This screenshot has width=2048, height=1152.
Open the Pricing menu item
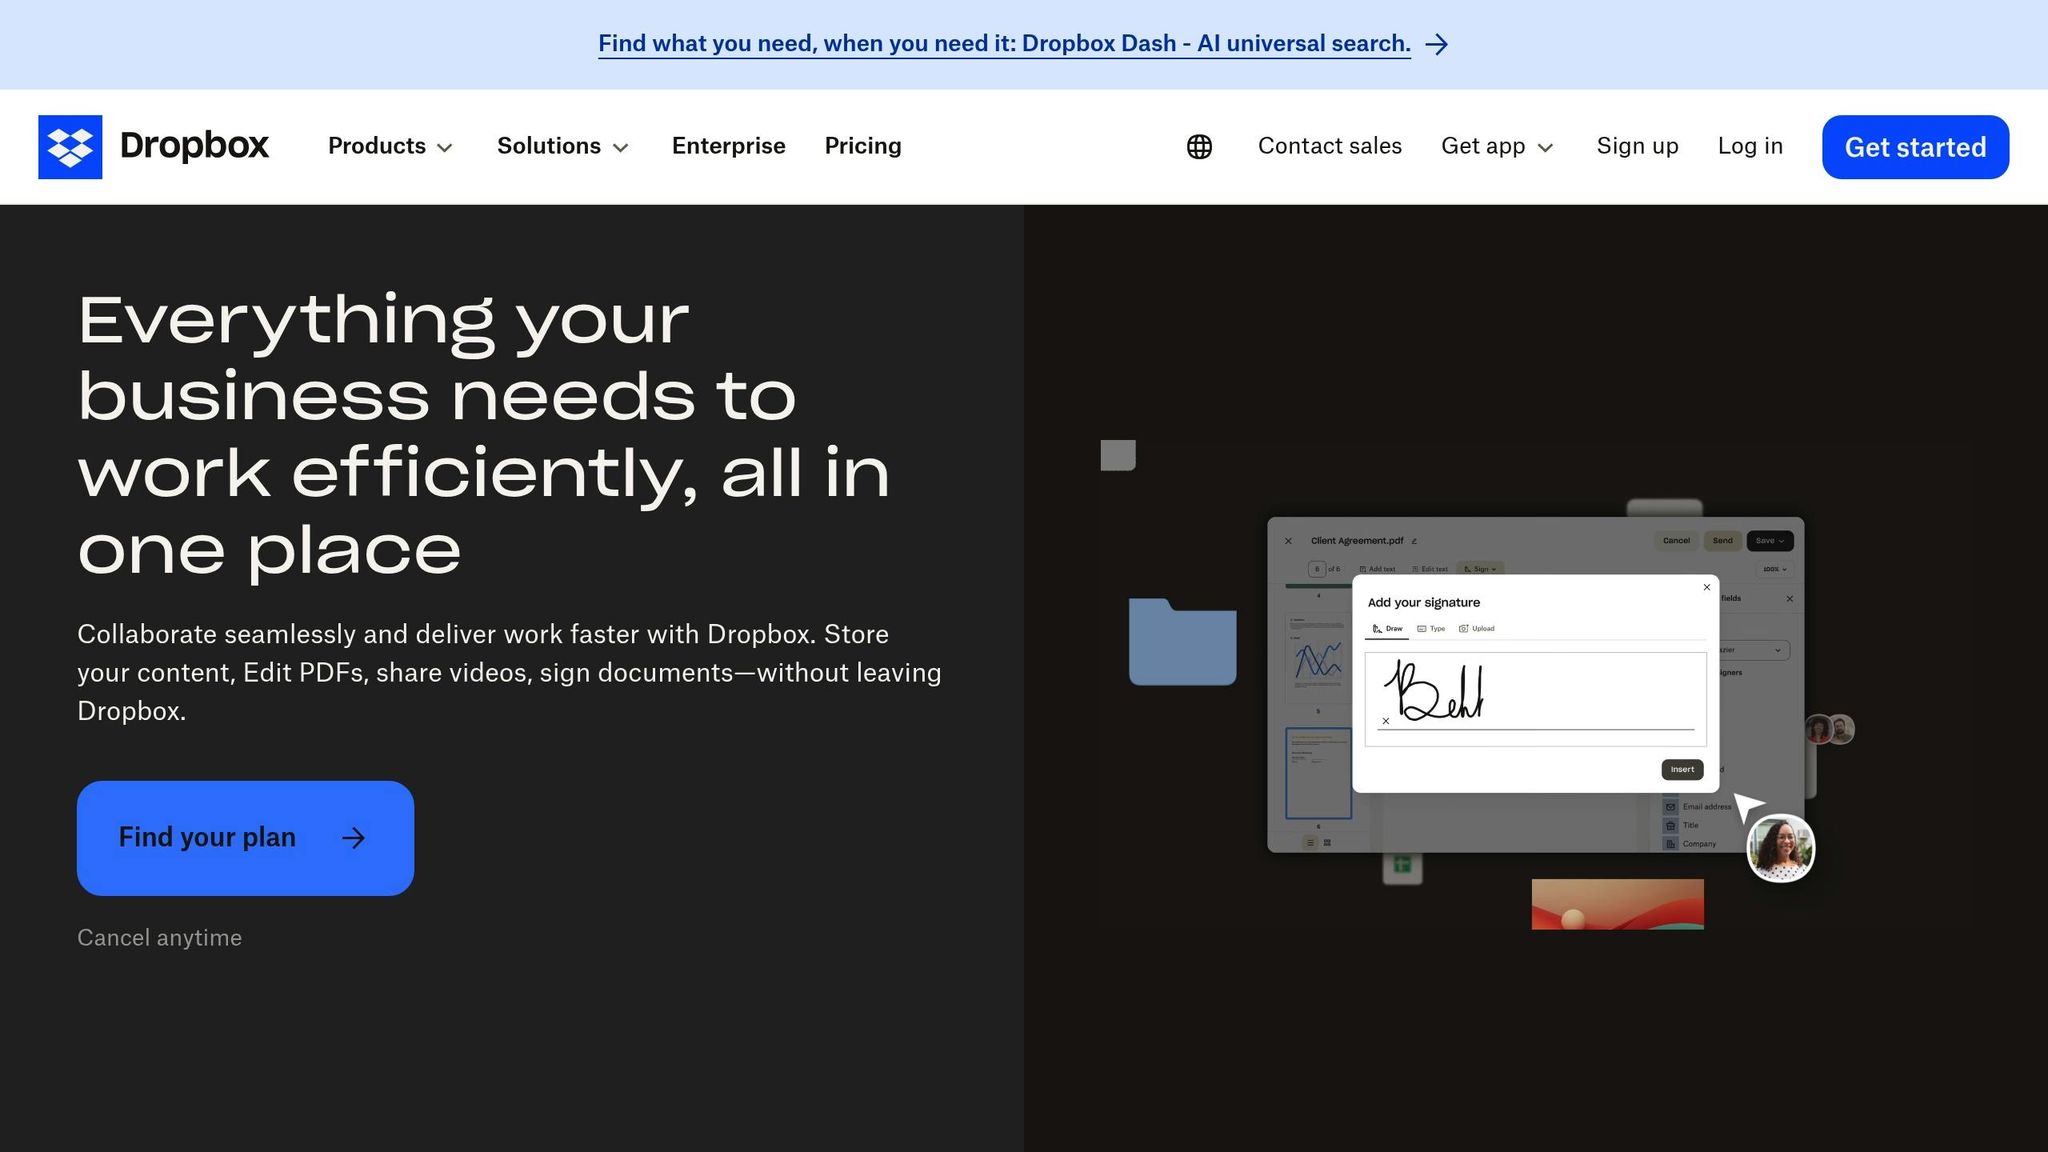[862, 146]
